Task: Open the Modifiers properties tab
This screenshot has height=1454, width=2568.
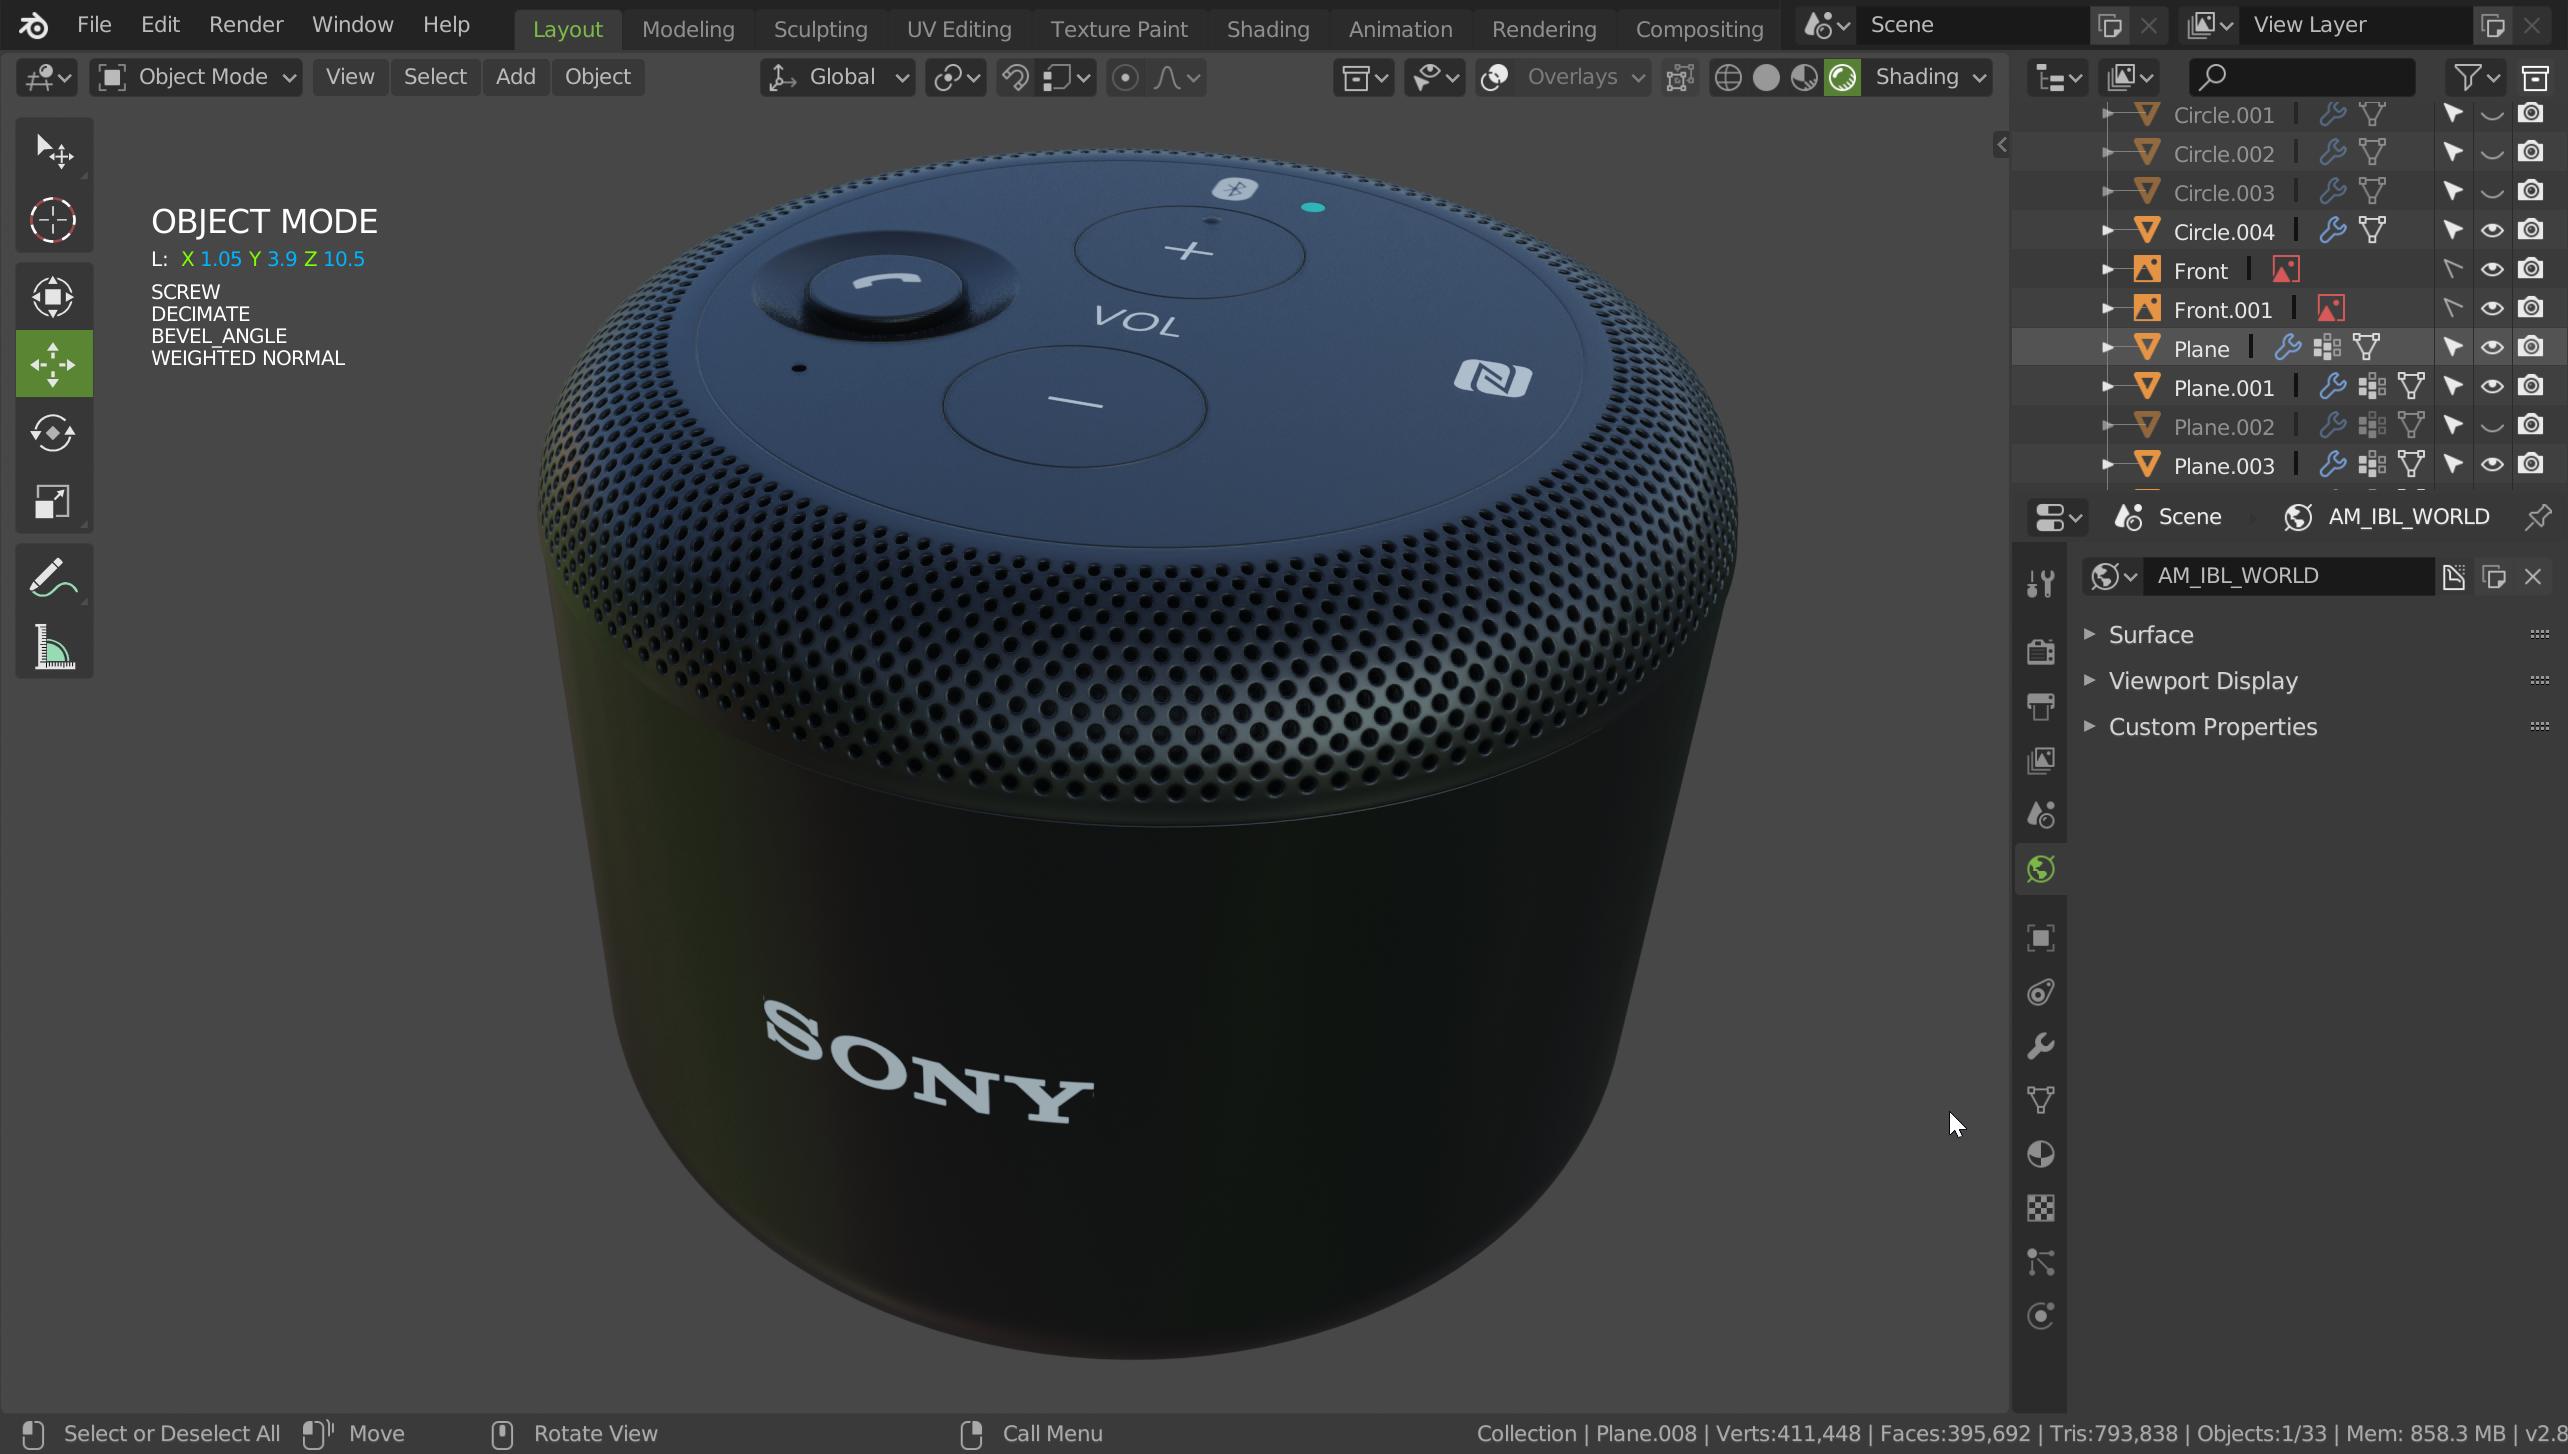Action: point(2040,1046)
